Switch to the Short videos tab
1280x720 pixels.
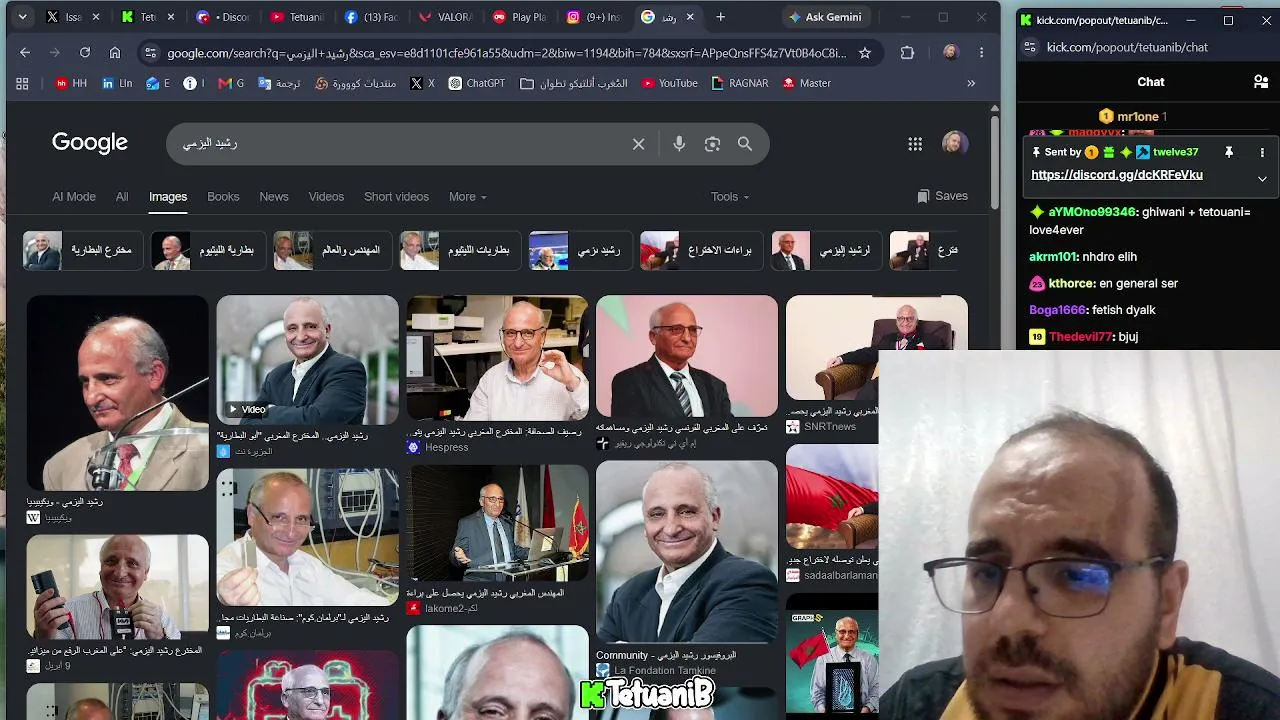[x=396, y=197]
